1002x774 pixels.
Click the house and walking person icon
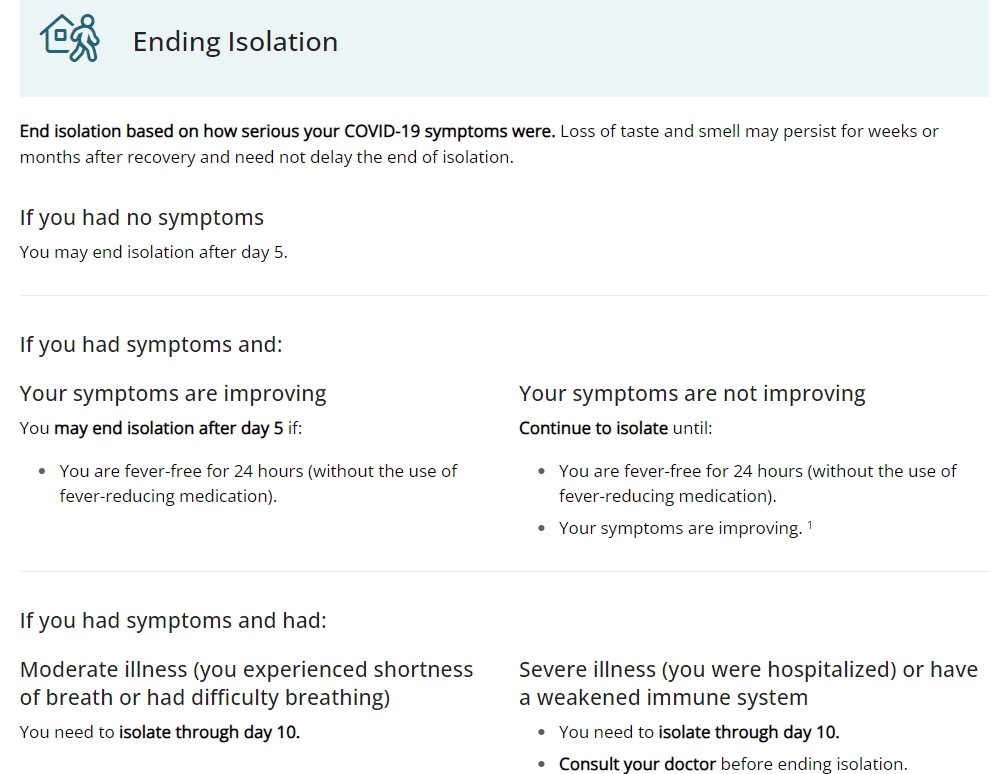click(70, 39)
